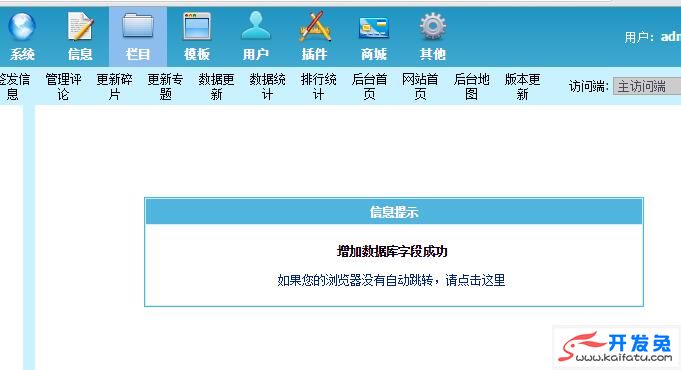
Task: Open 更新专题 submenu item
Action: click(165, 86)
